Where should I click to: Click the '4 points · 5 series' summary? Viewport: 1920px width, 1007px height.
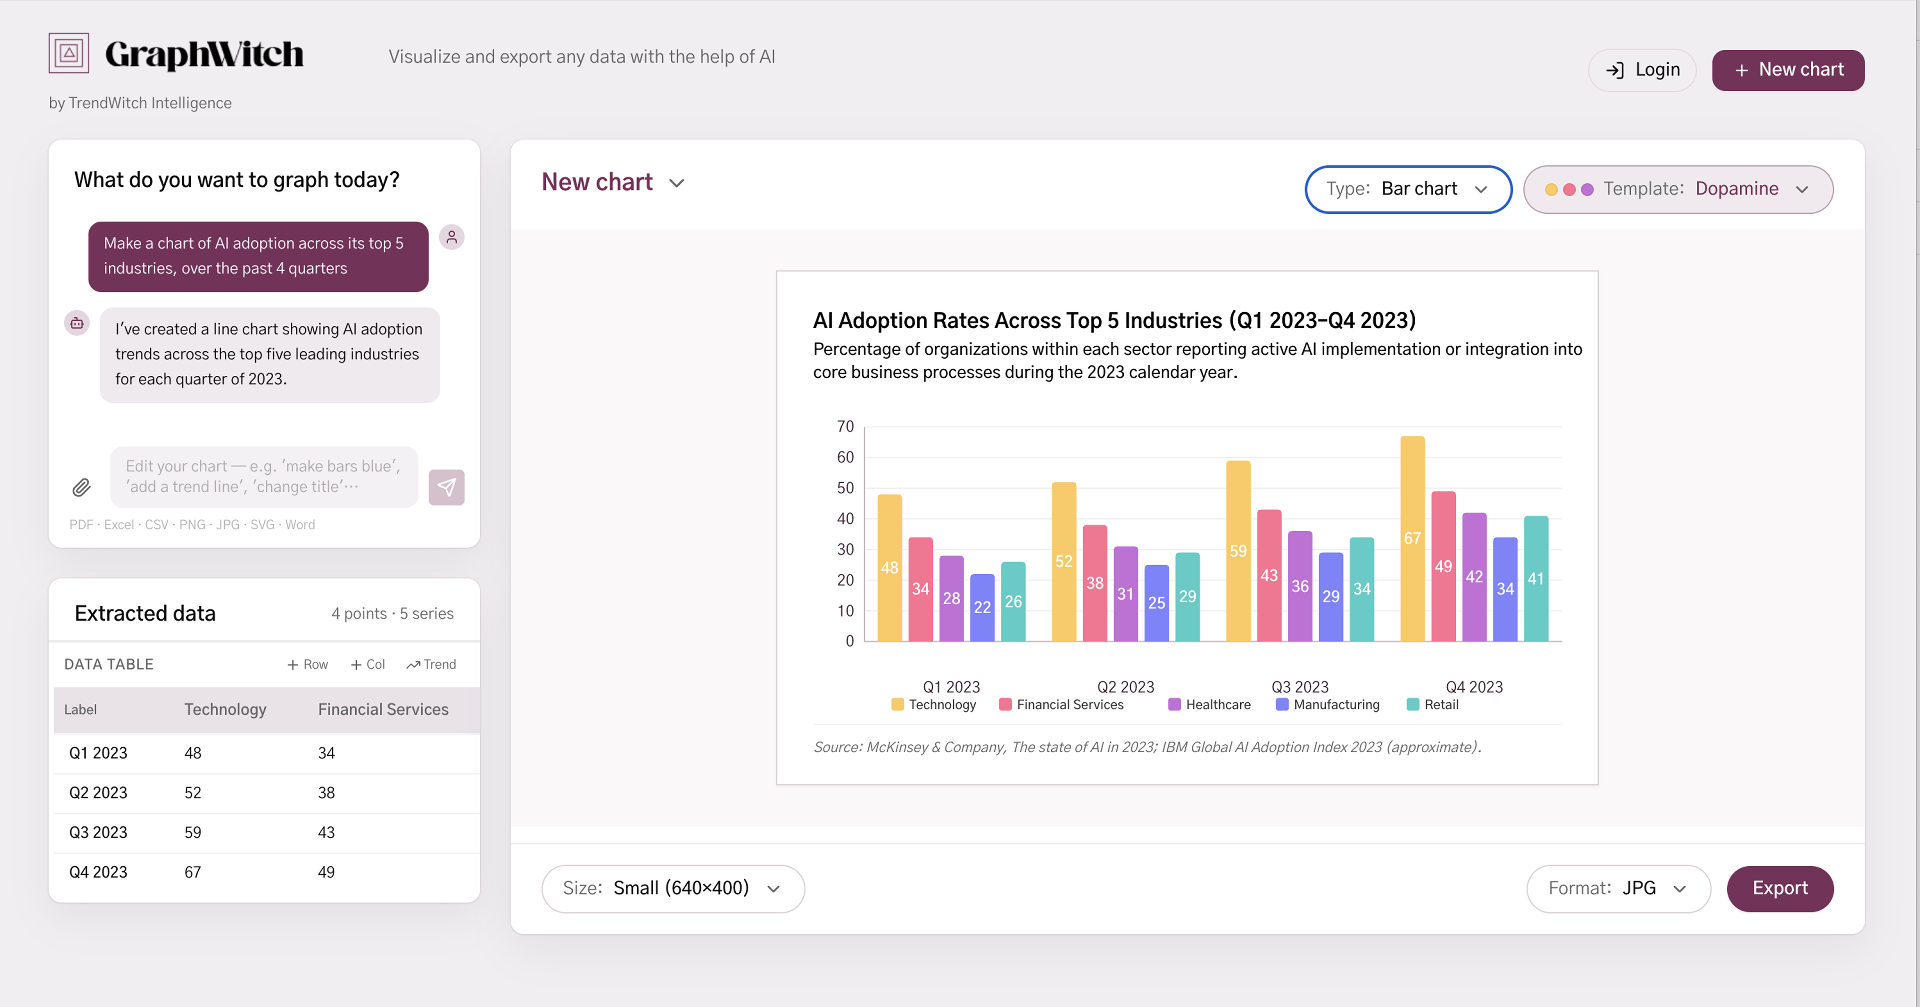pos(392,613)
